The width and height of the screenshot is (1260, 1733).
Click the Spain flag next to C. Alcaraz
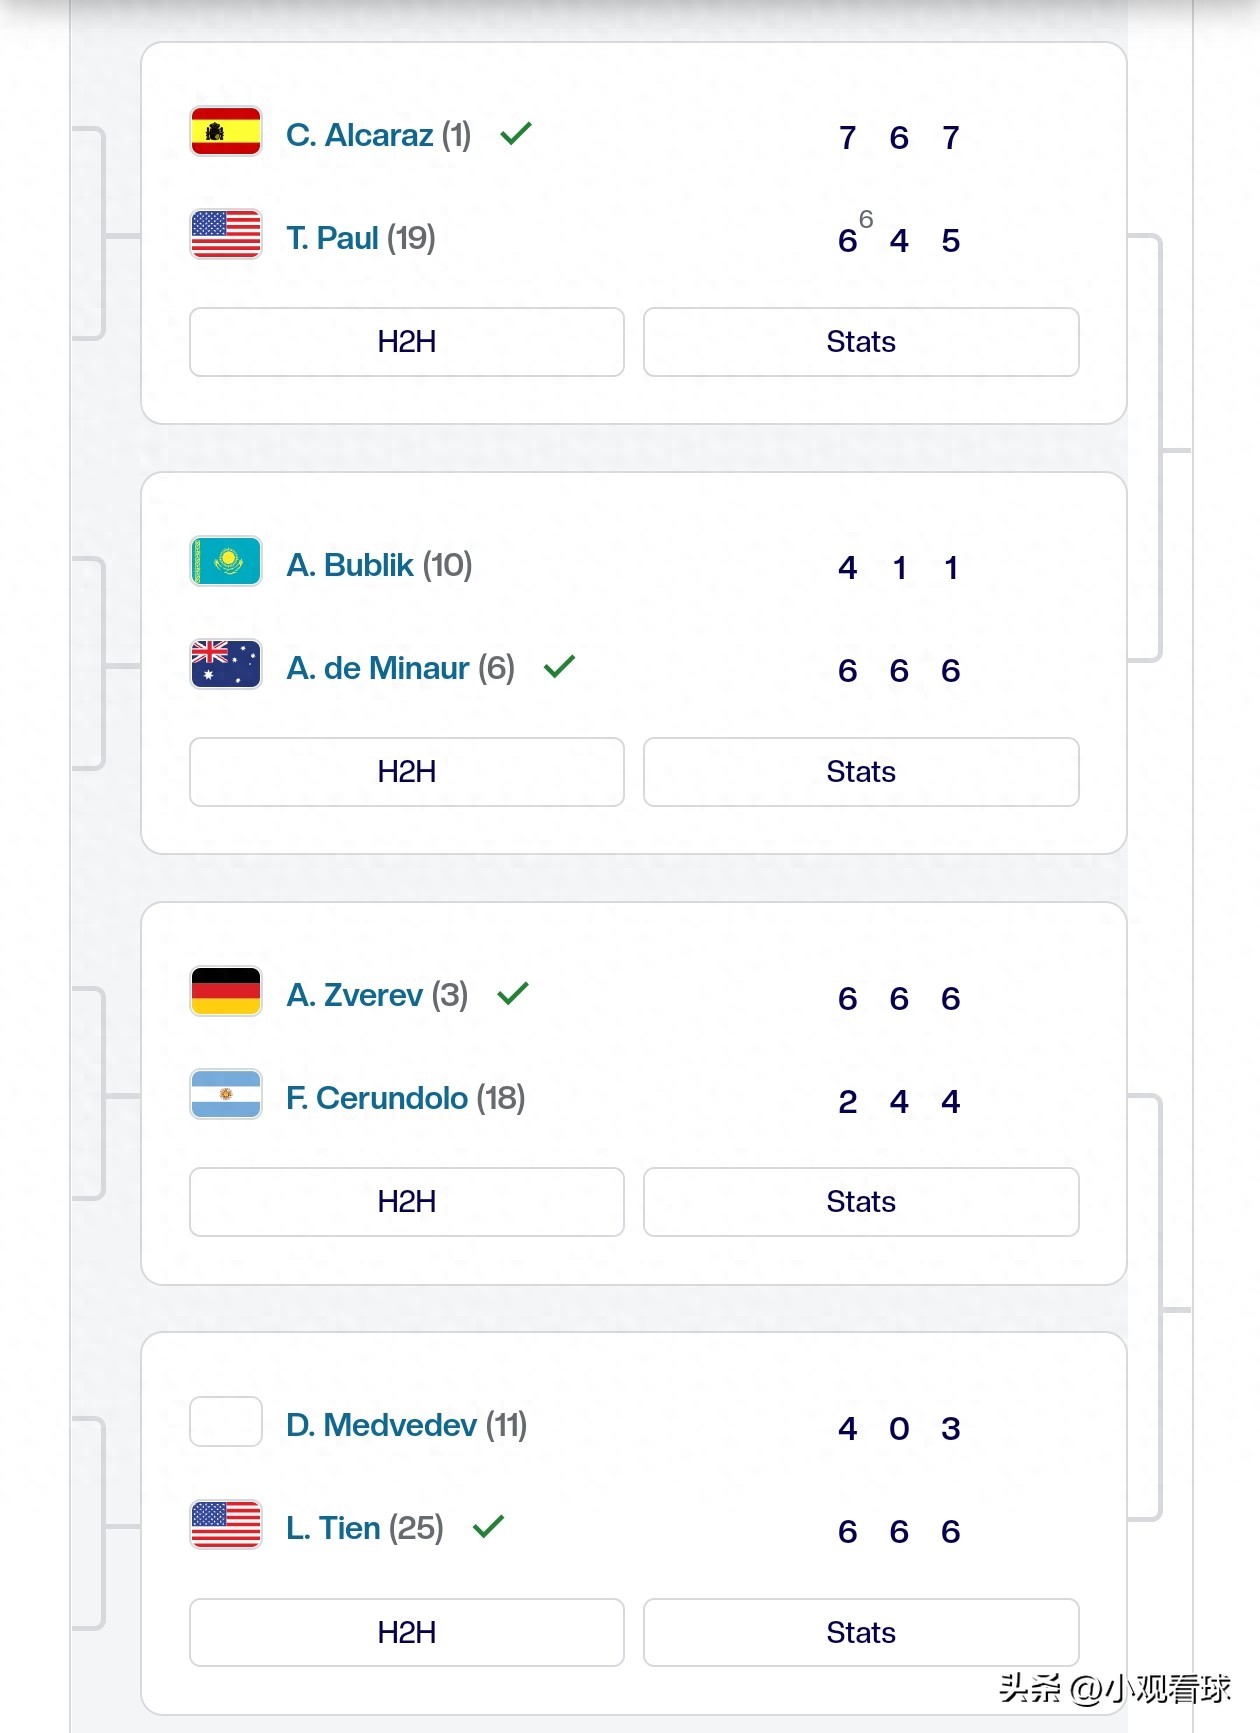tap(225, 133)
